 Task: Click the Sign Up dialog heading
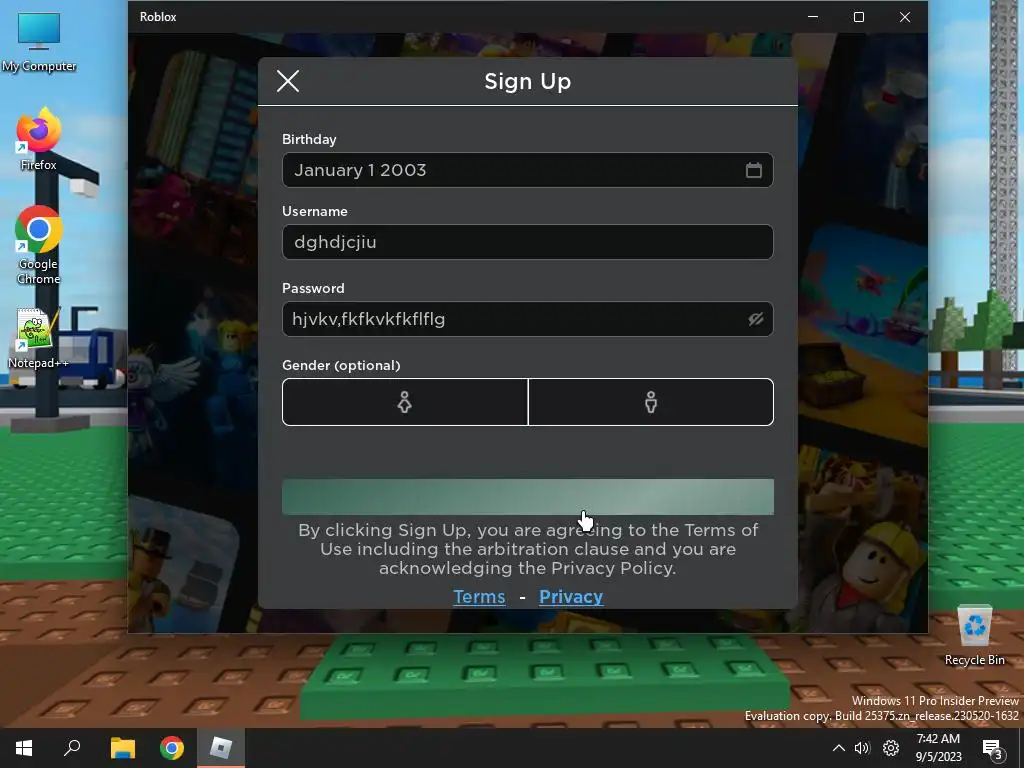tap(528, 82)
